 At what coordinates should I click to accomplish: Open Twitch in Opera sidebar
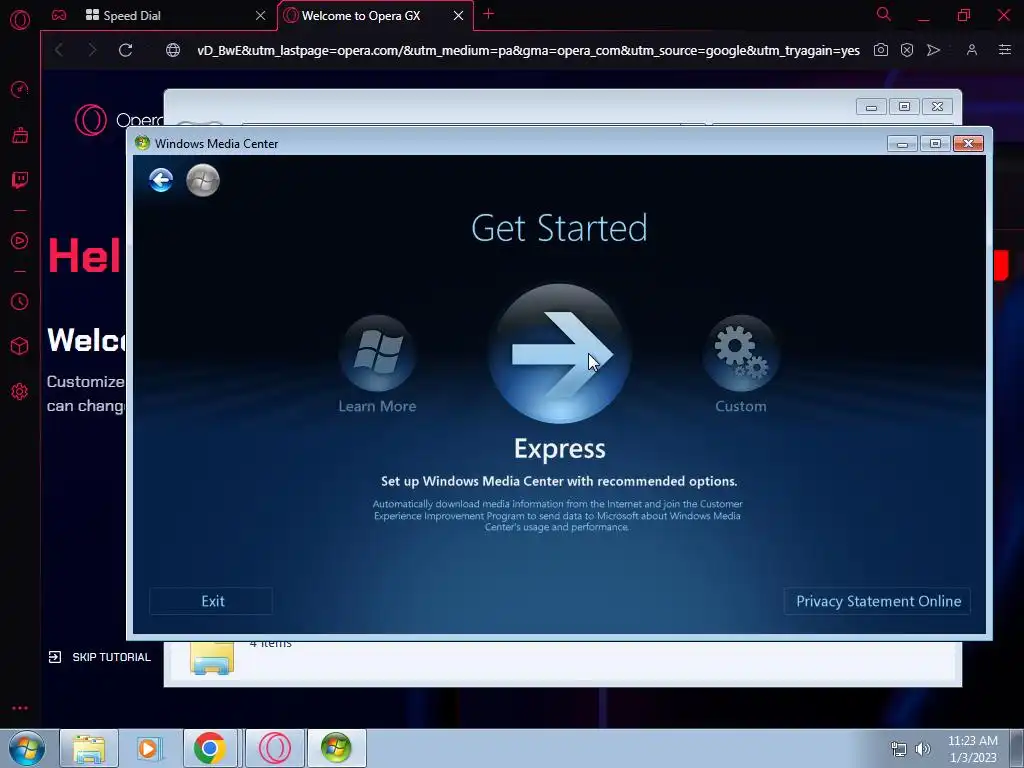tap(20, 180)
